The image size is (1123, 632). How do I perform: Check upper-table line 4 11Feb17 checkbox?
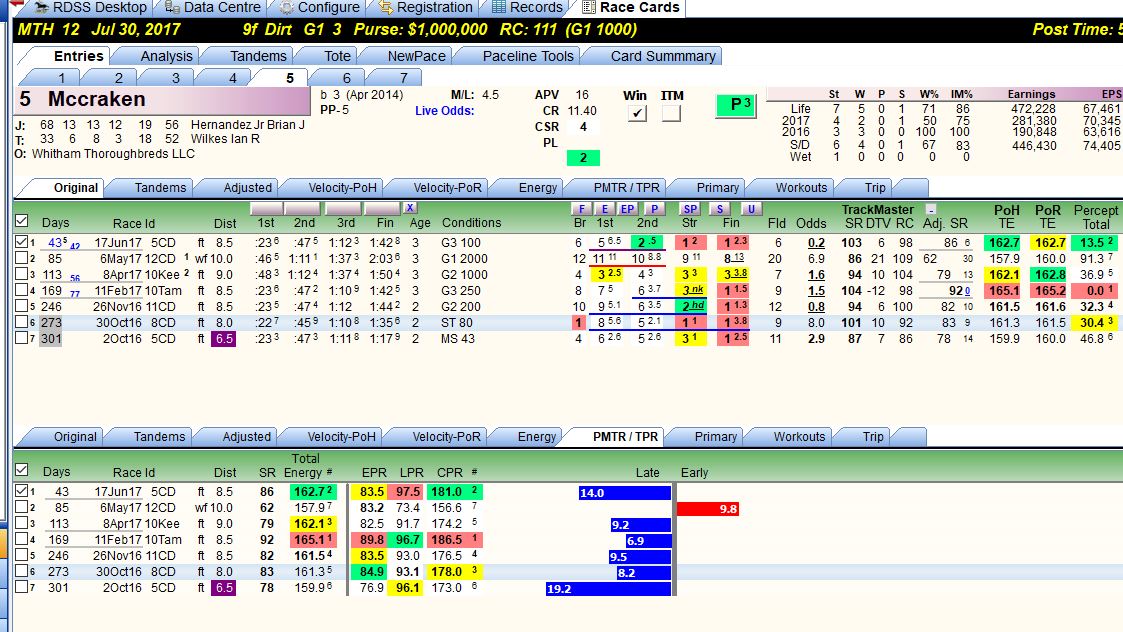(x=21, y=290)
